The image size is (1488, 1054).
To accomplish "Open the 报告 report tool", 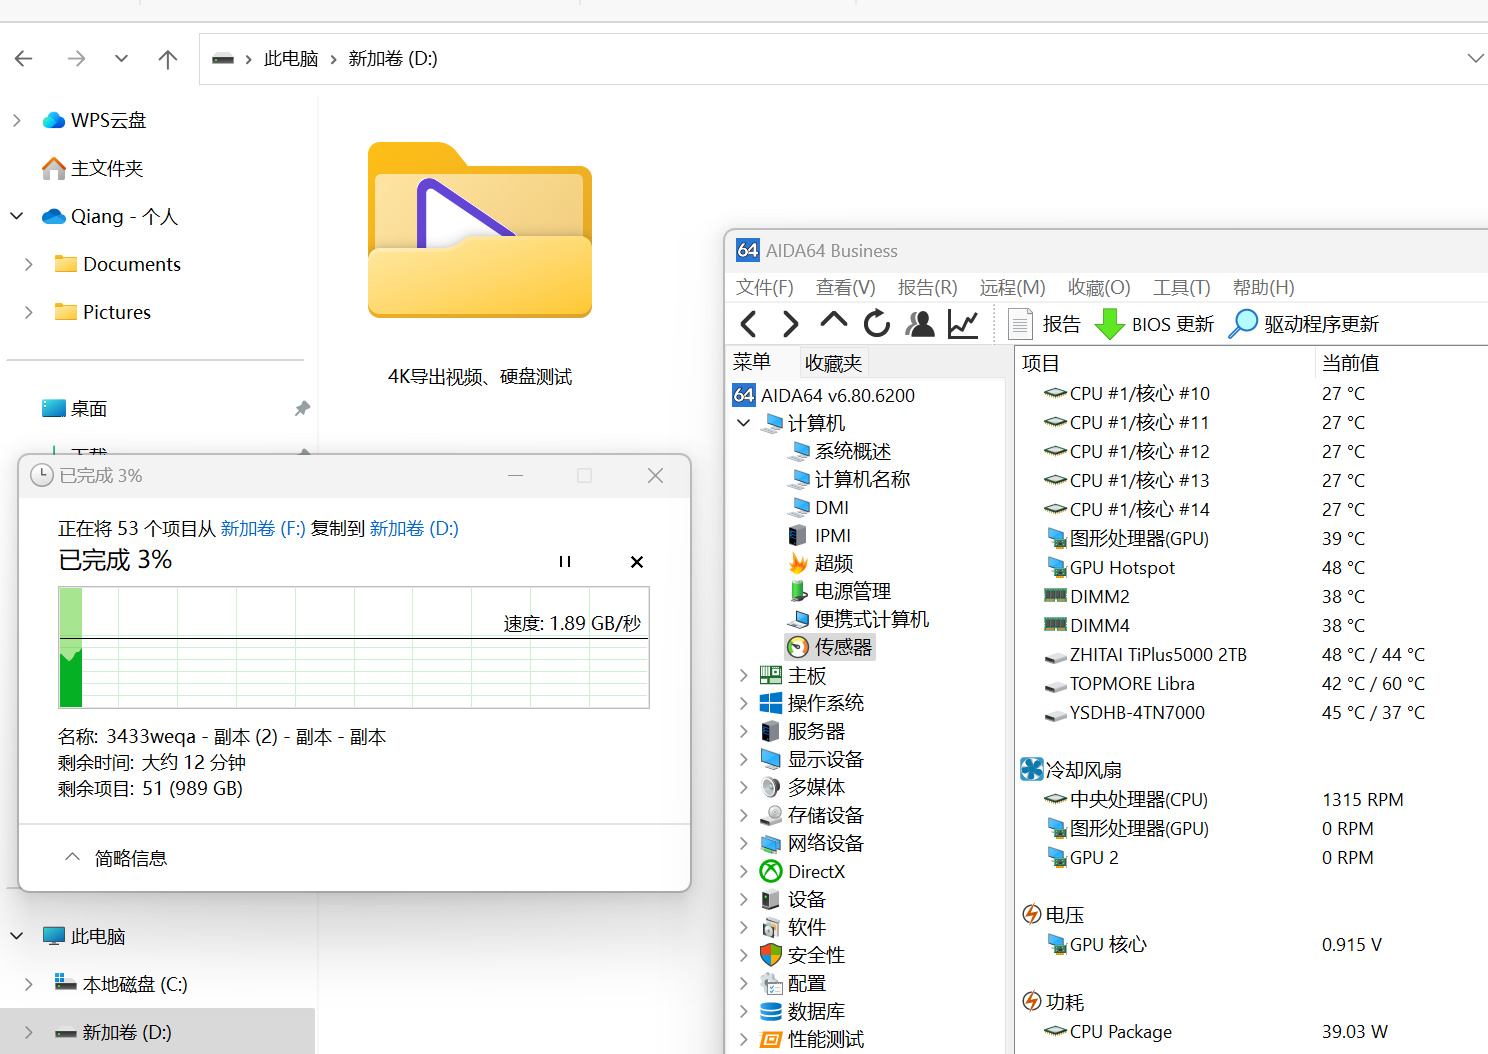I will point(1045,324).
